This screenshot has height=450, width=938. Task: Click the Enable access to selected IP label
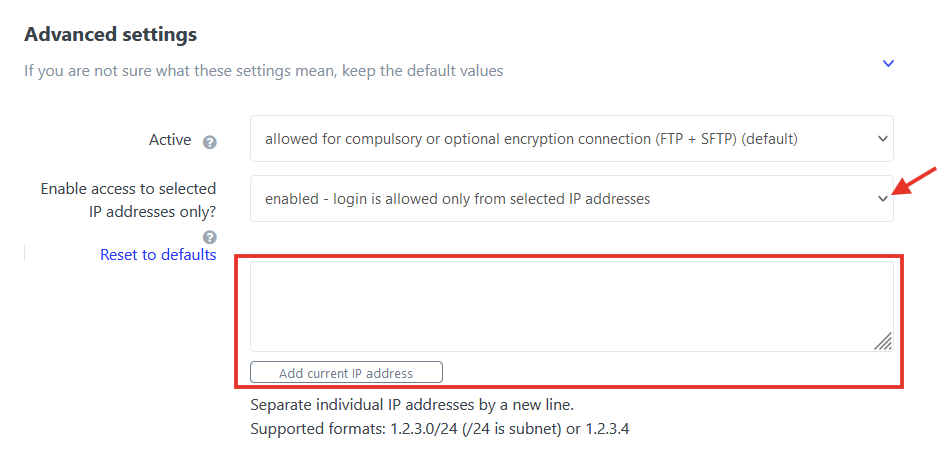click(128, 200)
